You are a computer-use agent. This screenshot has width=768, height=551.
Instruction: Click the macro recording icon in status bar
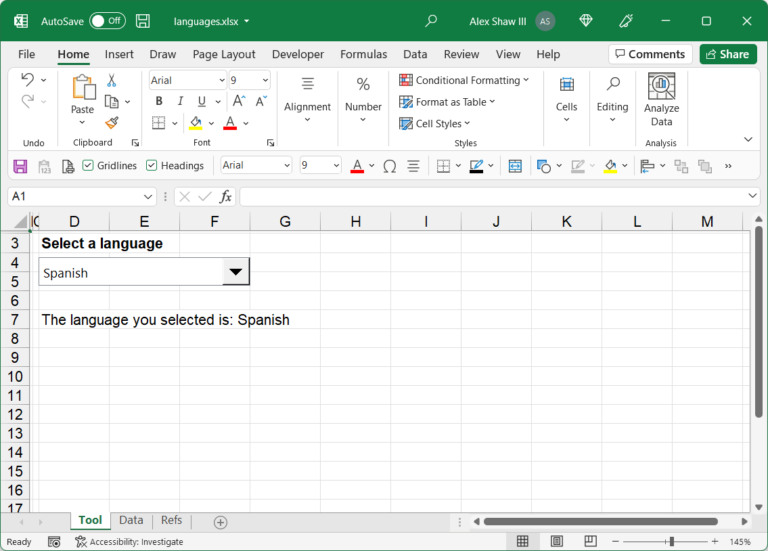(54, 542)
